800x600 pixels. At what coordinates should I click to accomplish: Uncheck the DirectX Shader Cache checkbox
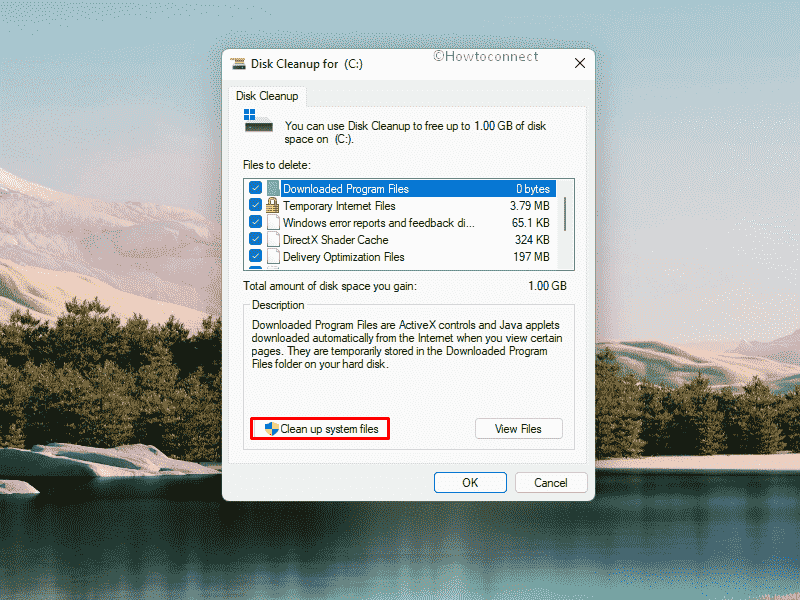256,239
